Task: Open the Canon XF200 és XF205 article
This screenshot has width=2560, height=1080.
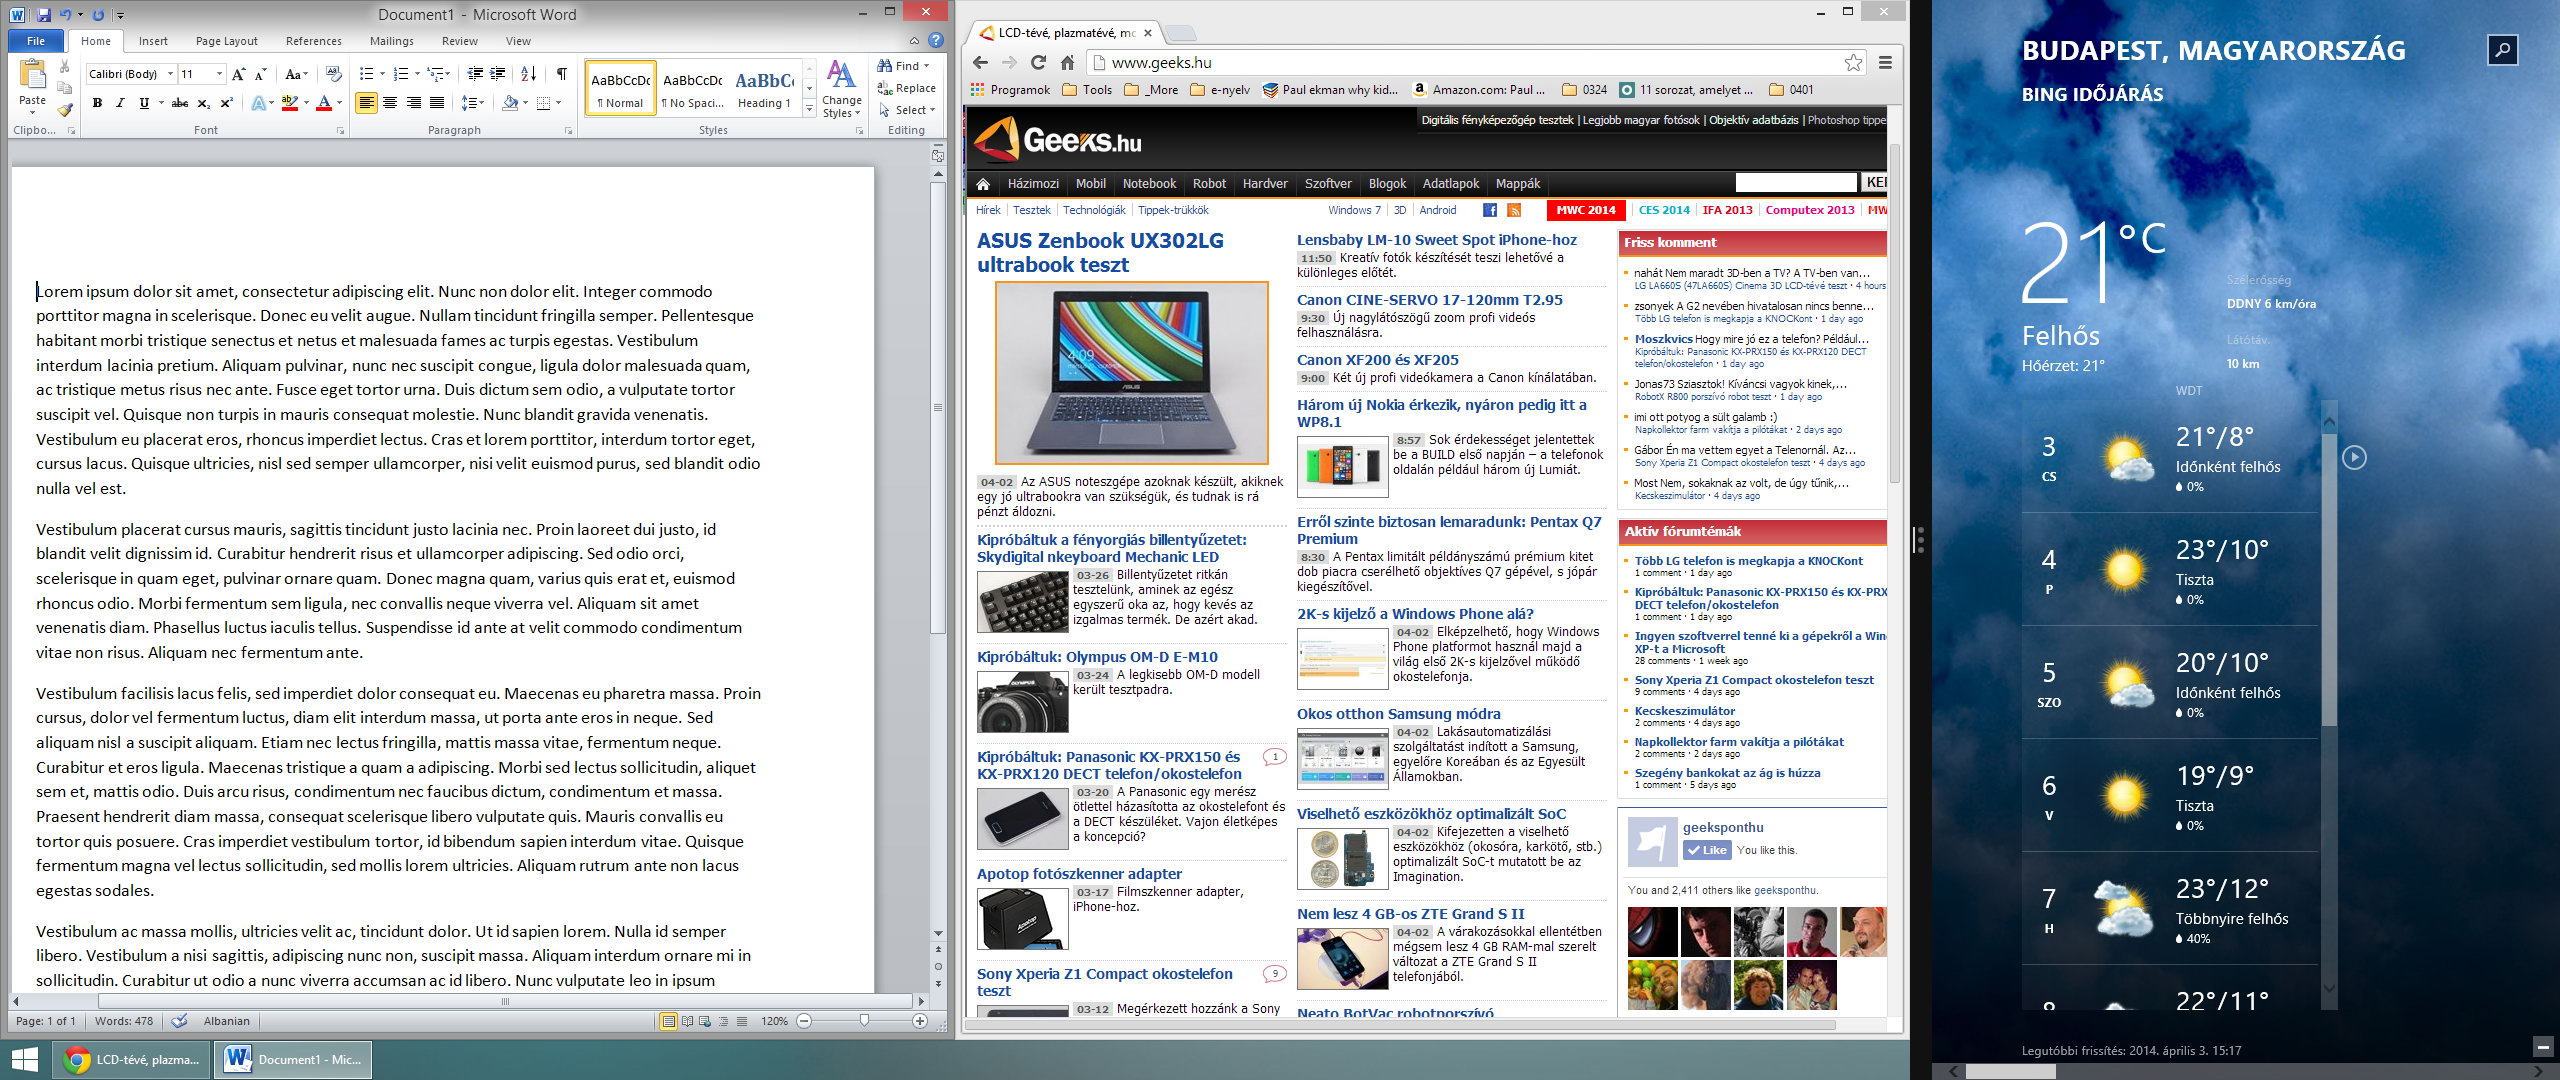Action: [1378, 360]
